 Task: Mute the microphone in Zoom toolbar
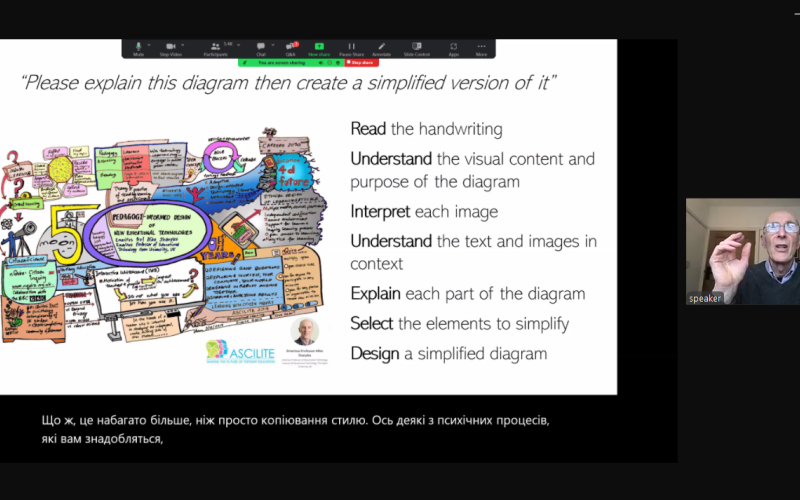pos(138,48)
